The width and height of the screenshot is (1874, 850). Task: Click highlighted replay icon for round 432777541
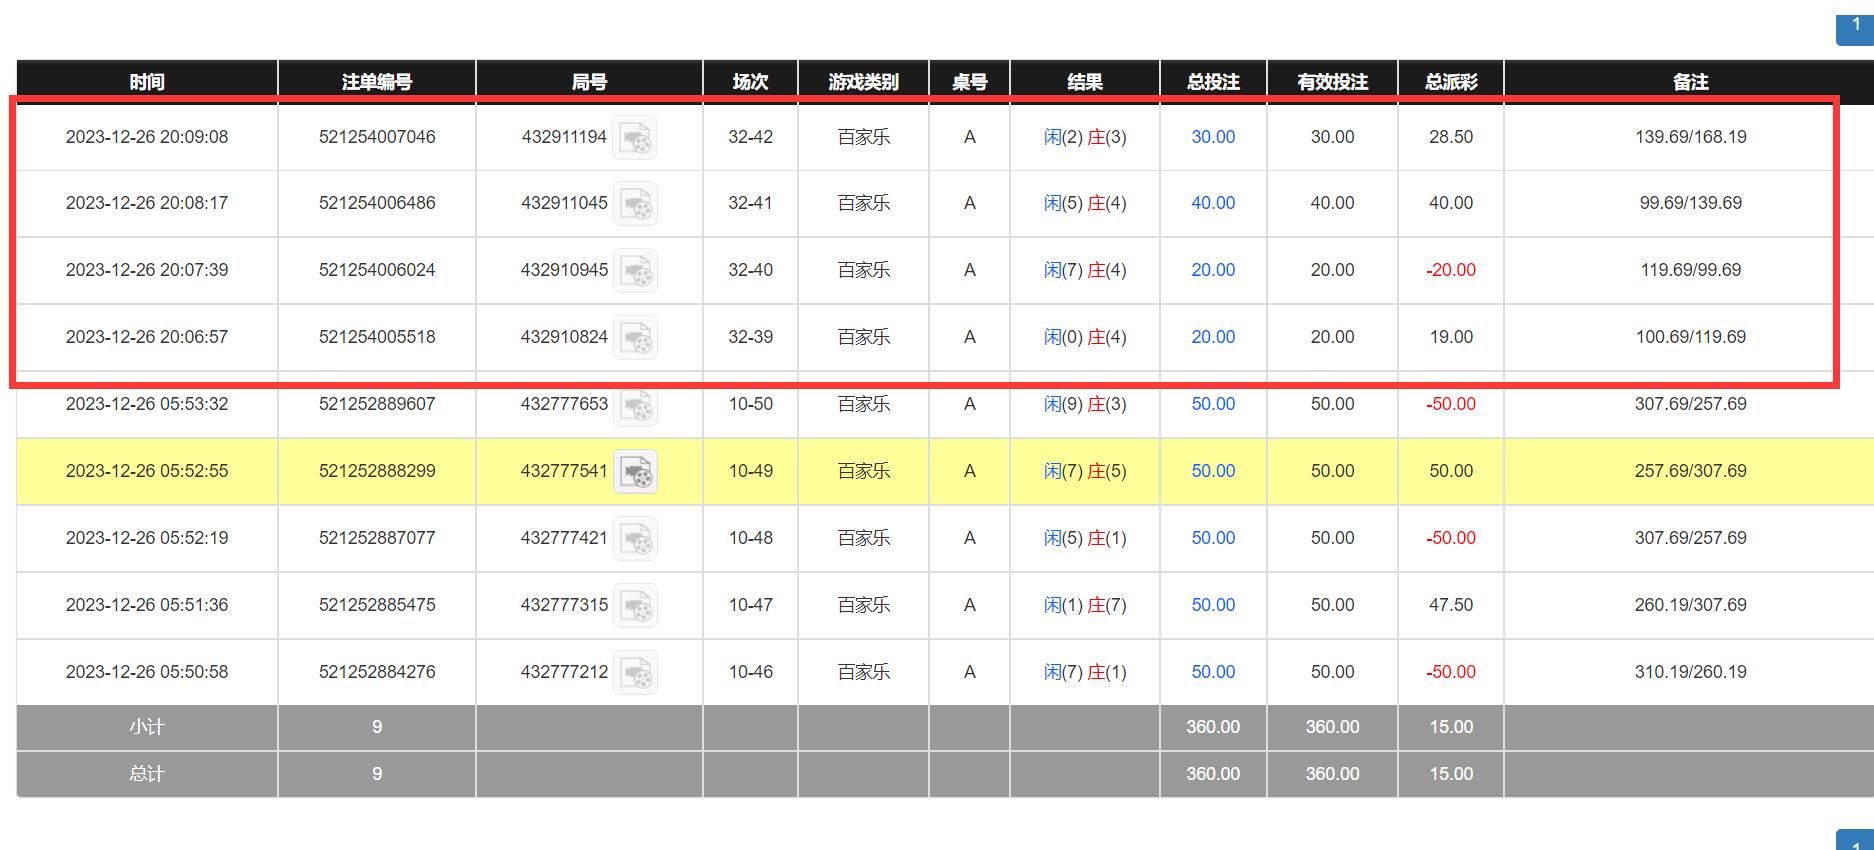tap(635, 471)
